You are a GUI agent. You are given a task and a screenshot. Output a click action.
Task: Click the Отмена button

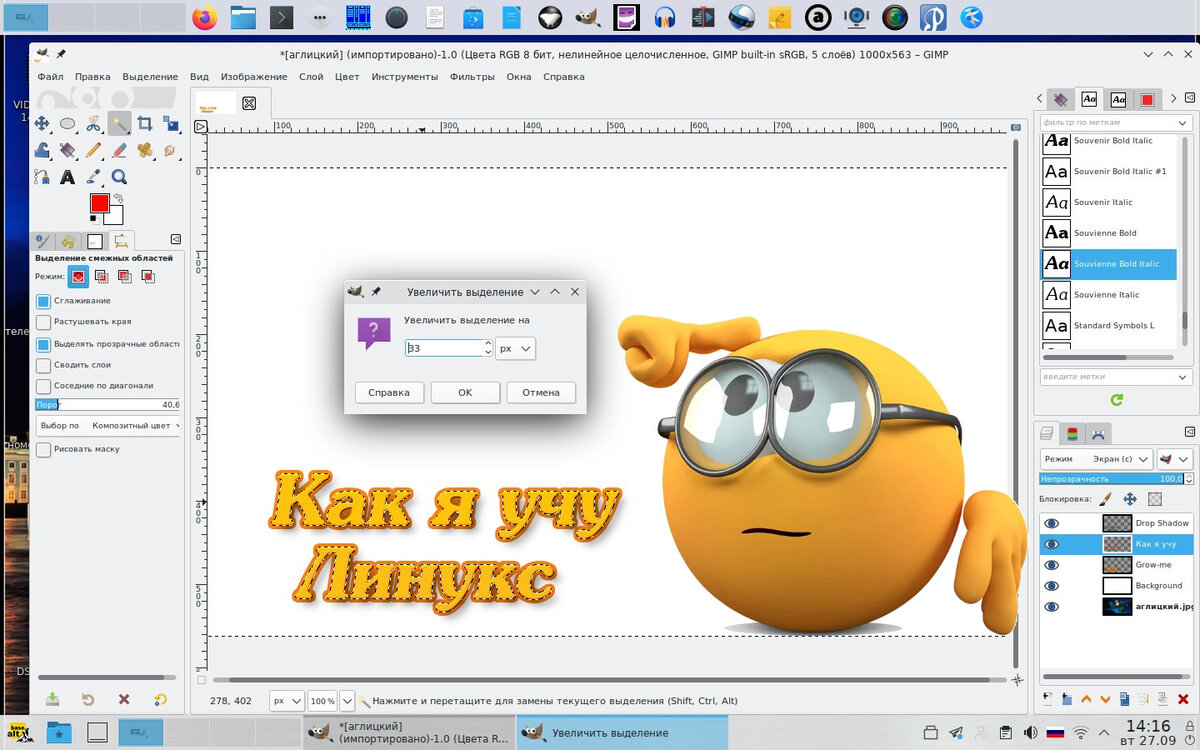[540, 393]
